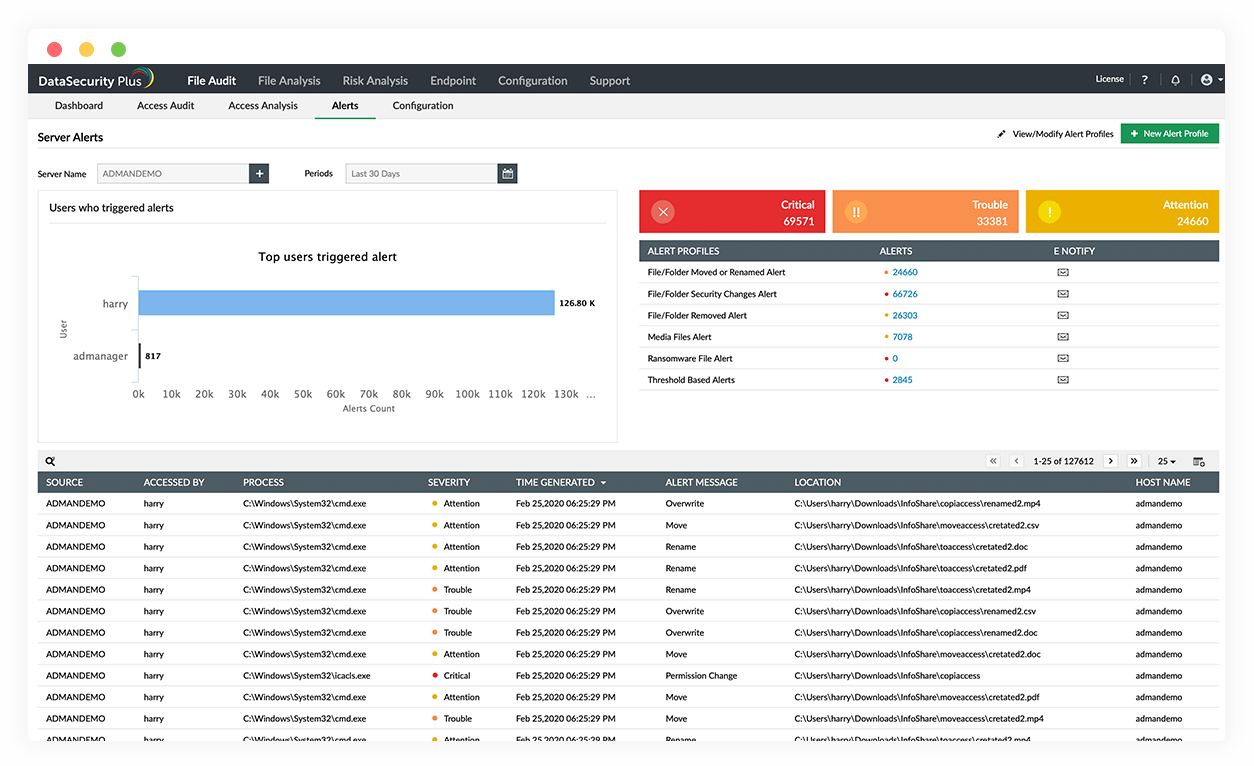Click email notify icon for Threshold Based Alerts
Screen dimensions: 1254x766
pyautogui.click(x=1063, y=380)
